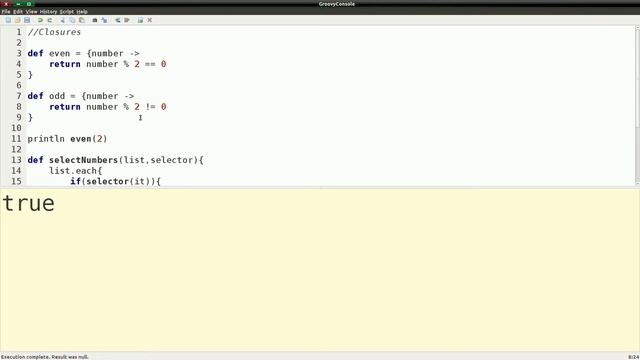Click the Cut toolbar icon
The width and height of the screenshot is (640, 360).
[62, 20]
